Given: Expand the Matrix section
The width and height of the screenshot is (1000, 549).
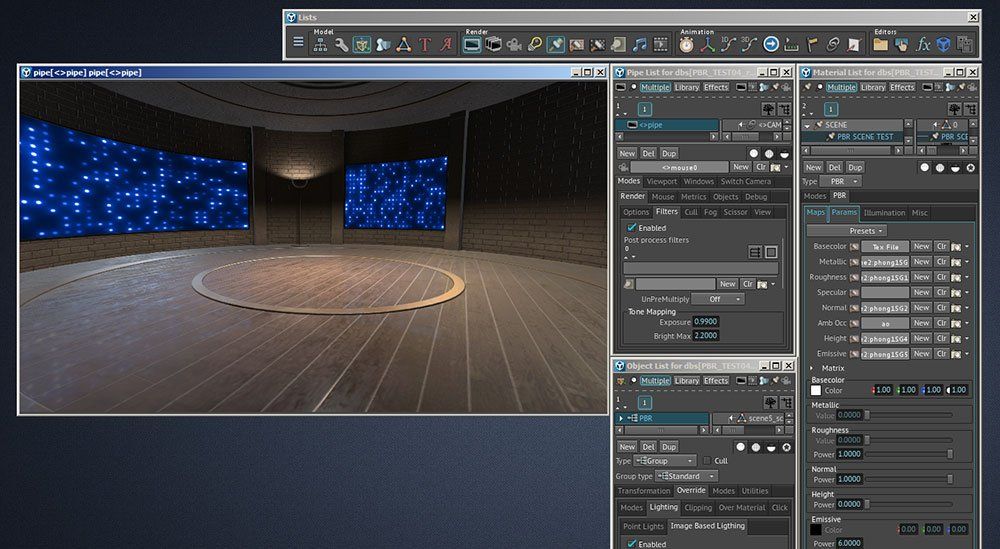Looking at the screenshot, I should pyautogui.click(x=811, y=368).
